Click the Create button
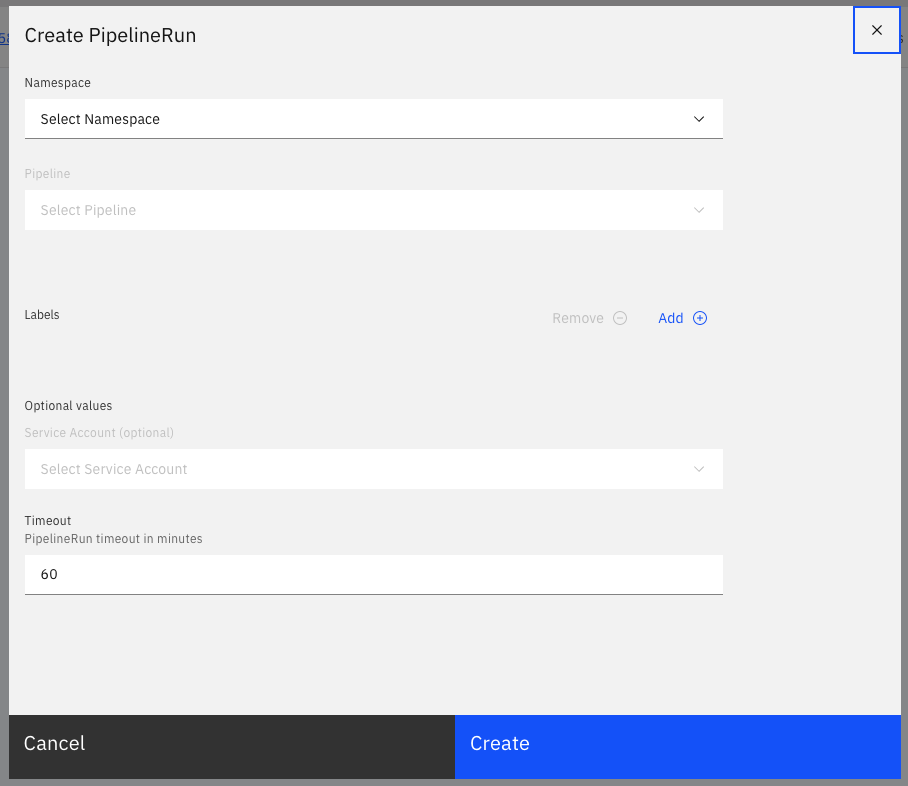This screenshot has height=786, width=908. point(678,744)
